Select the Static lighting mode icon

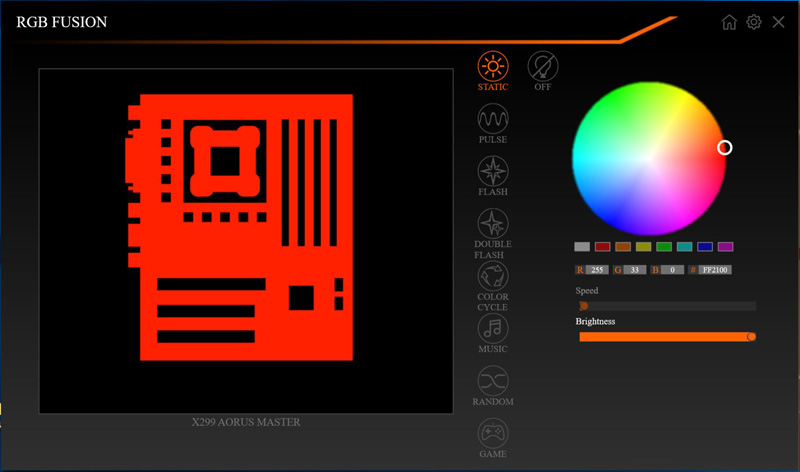coord(492,67)
